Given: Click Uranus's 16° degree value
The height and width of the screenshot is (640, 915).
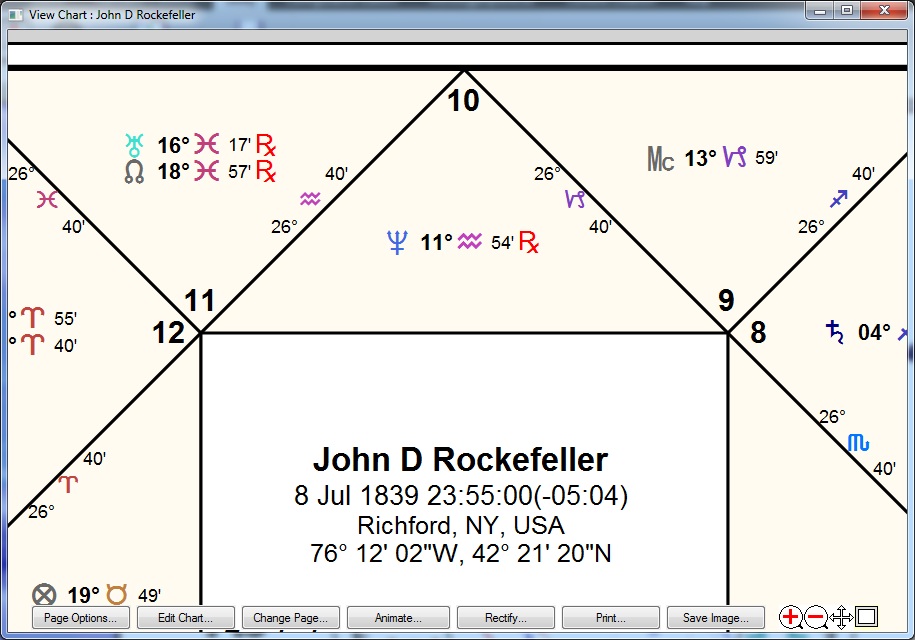Looking at the screenshot, I should [173, 145].
